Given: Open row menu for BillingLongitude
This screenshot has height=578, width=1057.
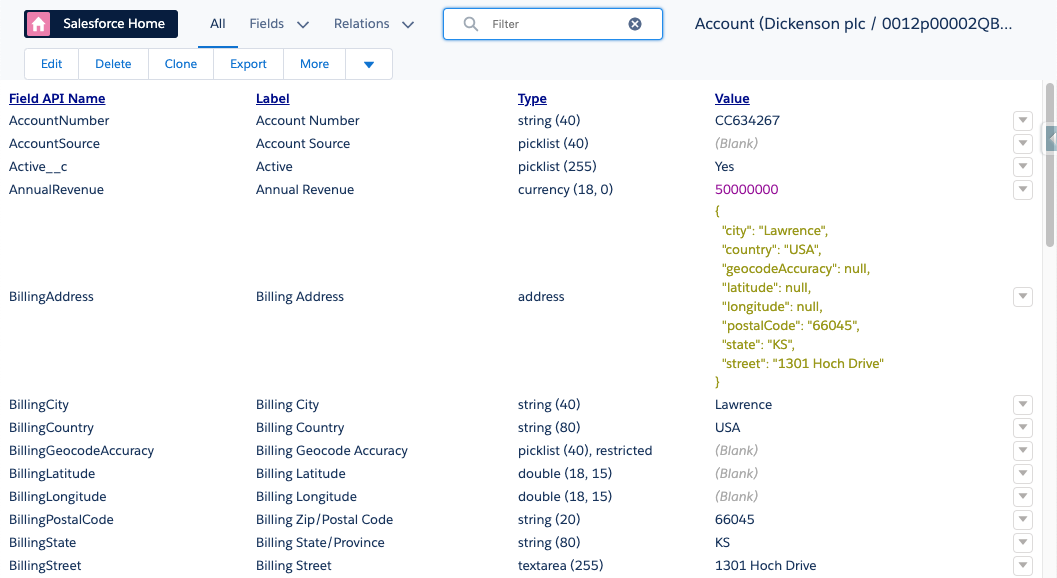Looking at the screenshot, I should (x=1023, y=496).
